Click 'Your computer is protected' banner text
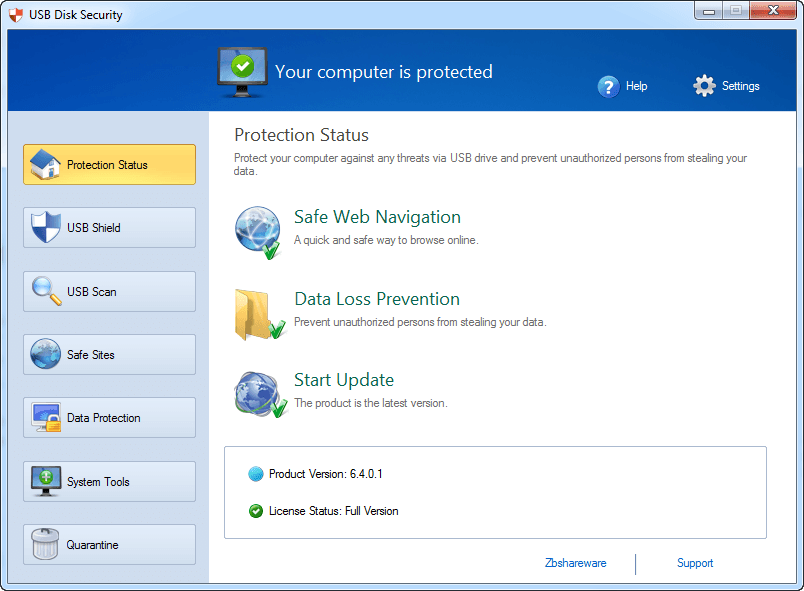The height and width of the screenshot is (591, 804). tap(384, 72)
